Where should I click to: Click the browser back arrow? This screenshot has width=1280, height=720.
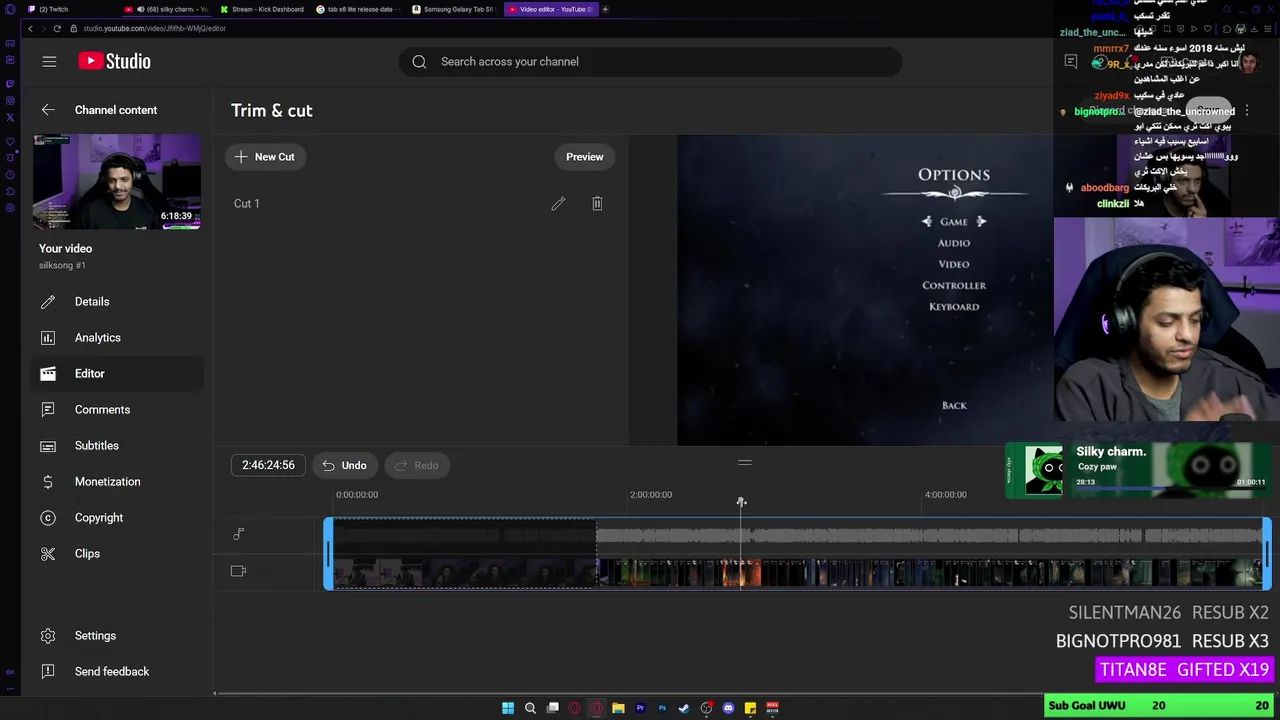tap(30, 28)
